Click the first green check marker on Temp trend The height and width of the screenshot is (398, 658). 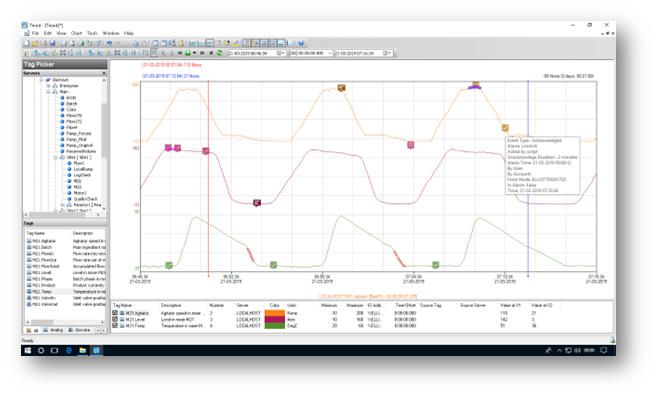[169, 265]
